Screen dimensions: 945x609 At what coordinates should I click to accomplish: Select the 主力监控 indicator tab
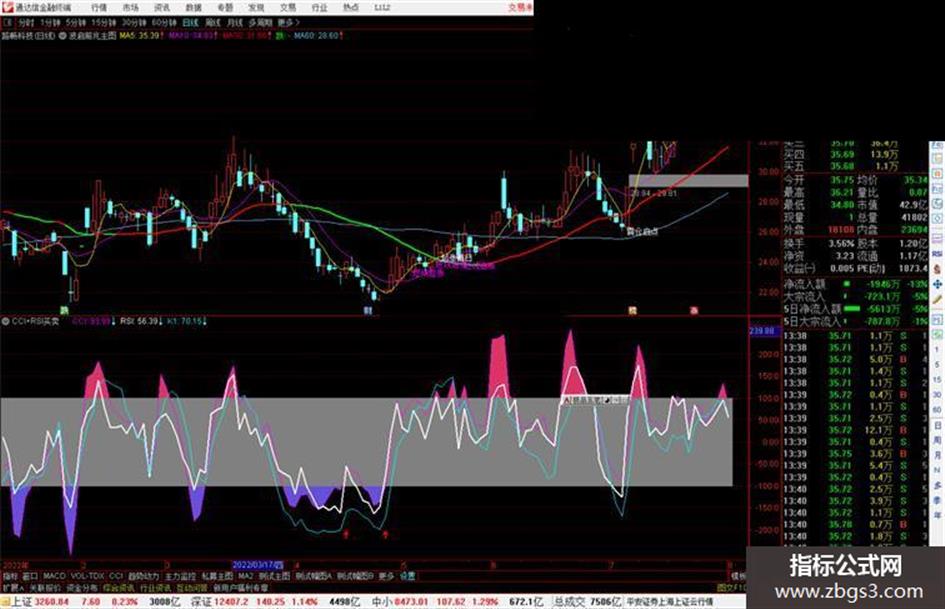181,576
